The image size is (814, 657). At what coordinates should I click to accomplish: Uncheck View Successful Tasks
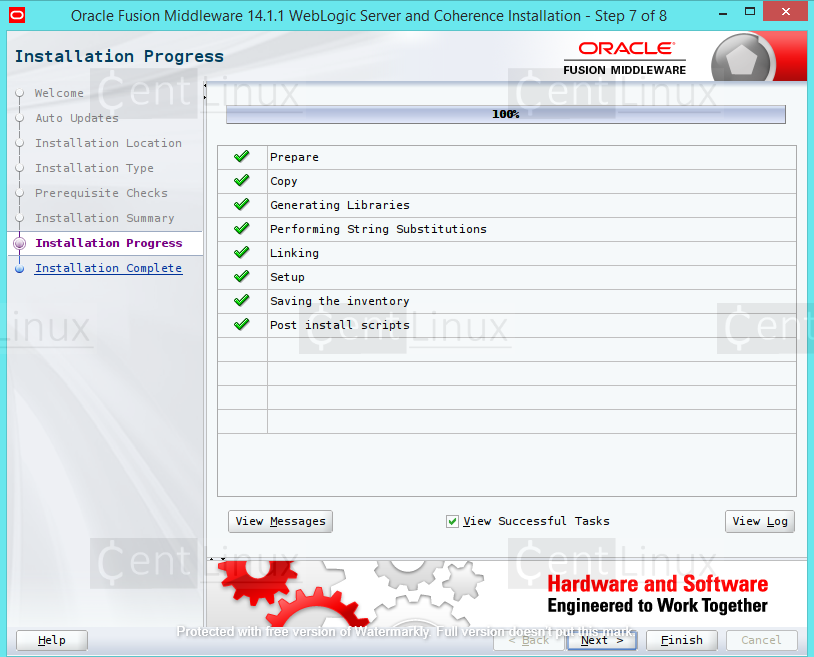tap(452, 521)
